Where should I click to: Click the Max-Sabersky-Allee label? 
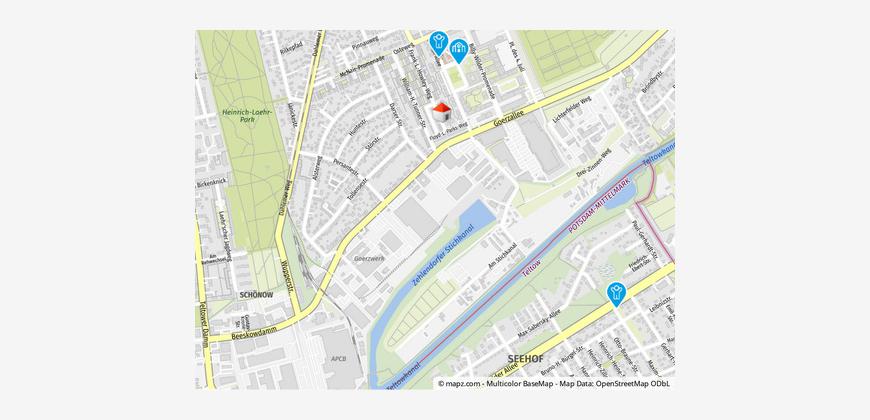pos(539,324)
